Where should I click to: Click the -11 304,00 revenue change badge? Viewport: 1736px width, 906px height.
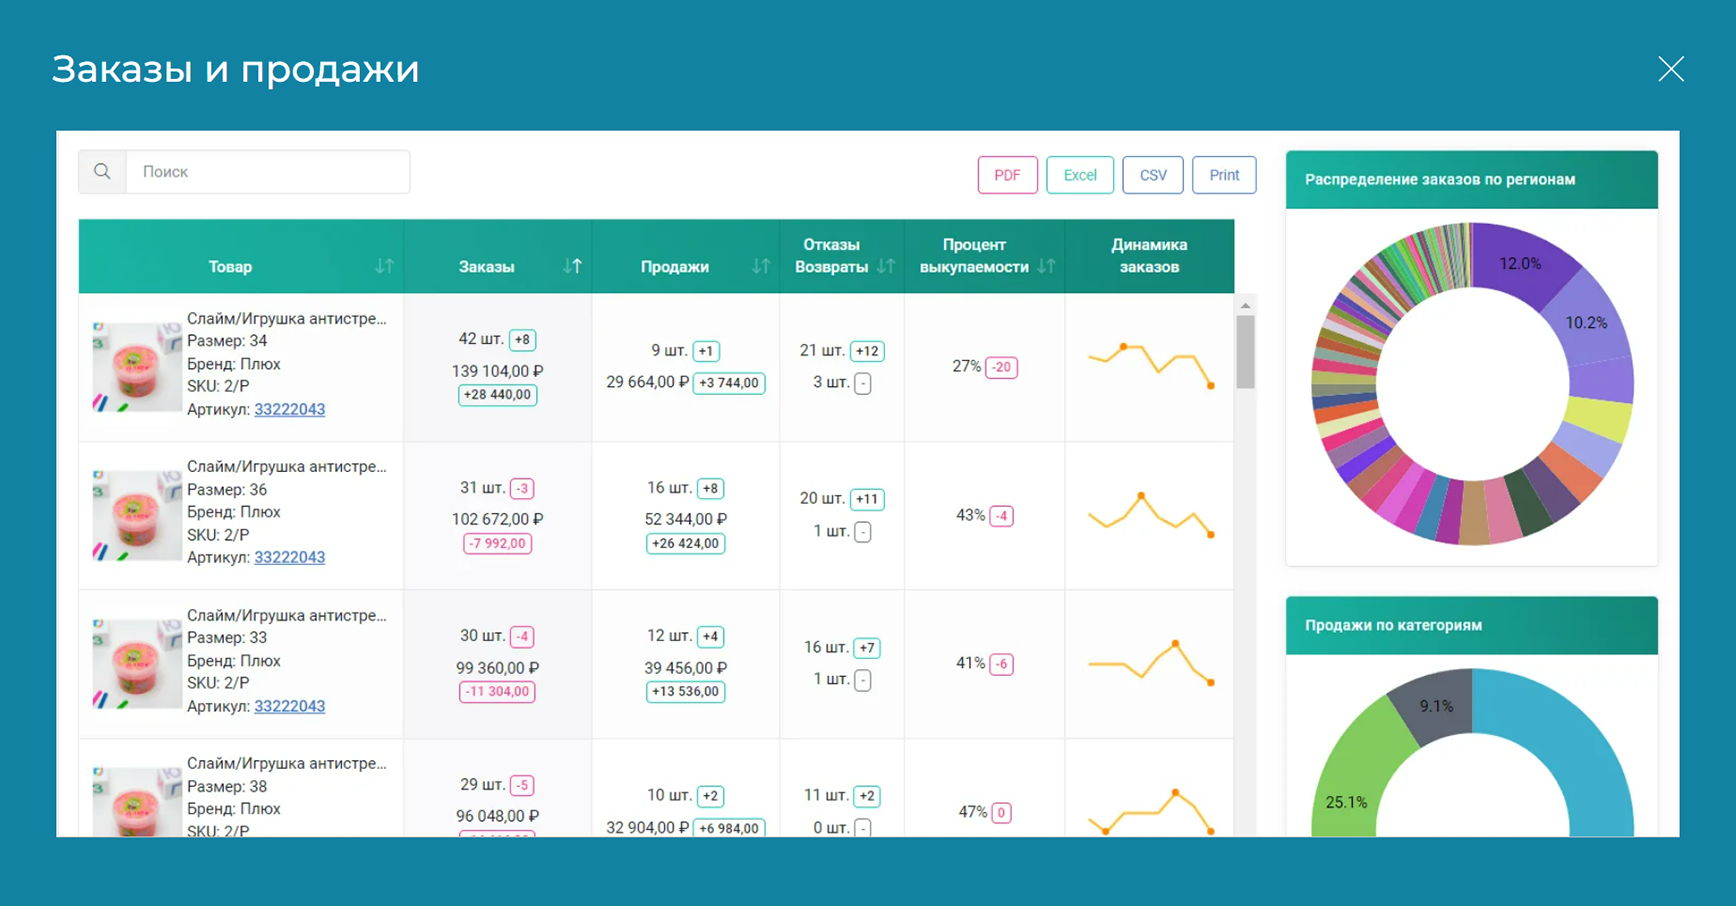pyautogui.click(x=497, y=692)
